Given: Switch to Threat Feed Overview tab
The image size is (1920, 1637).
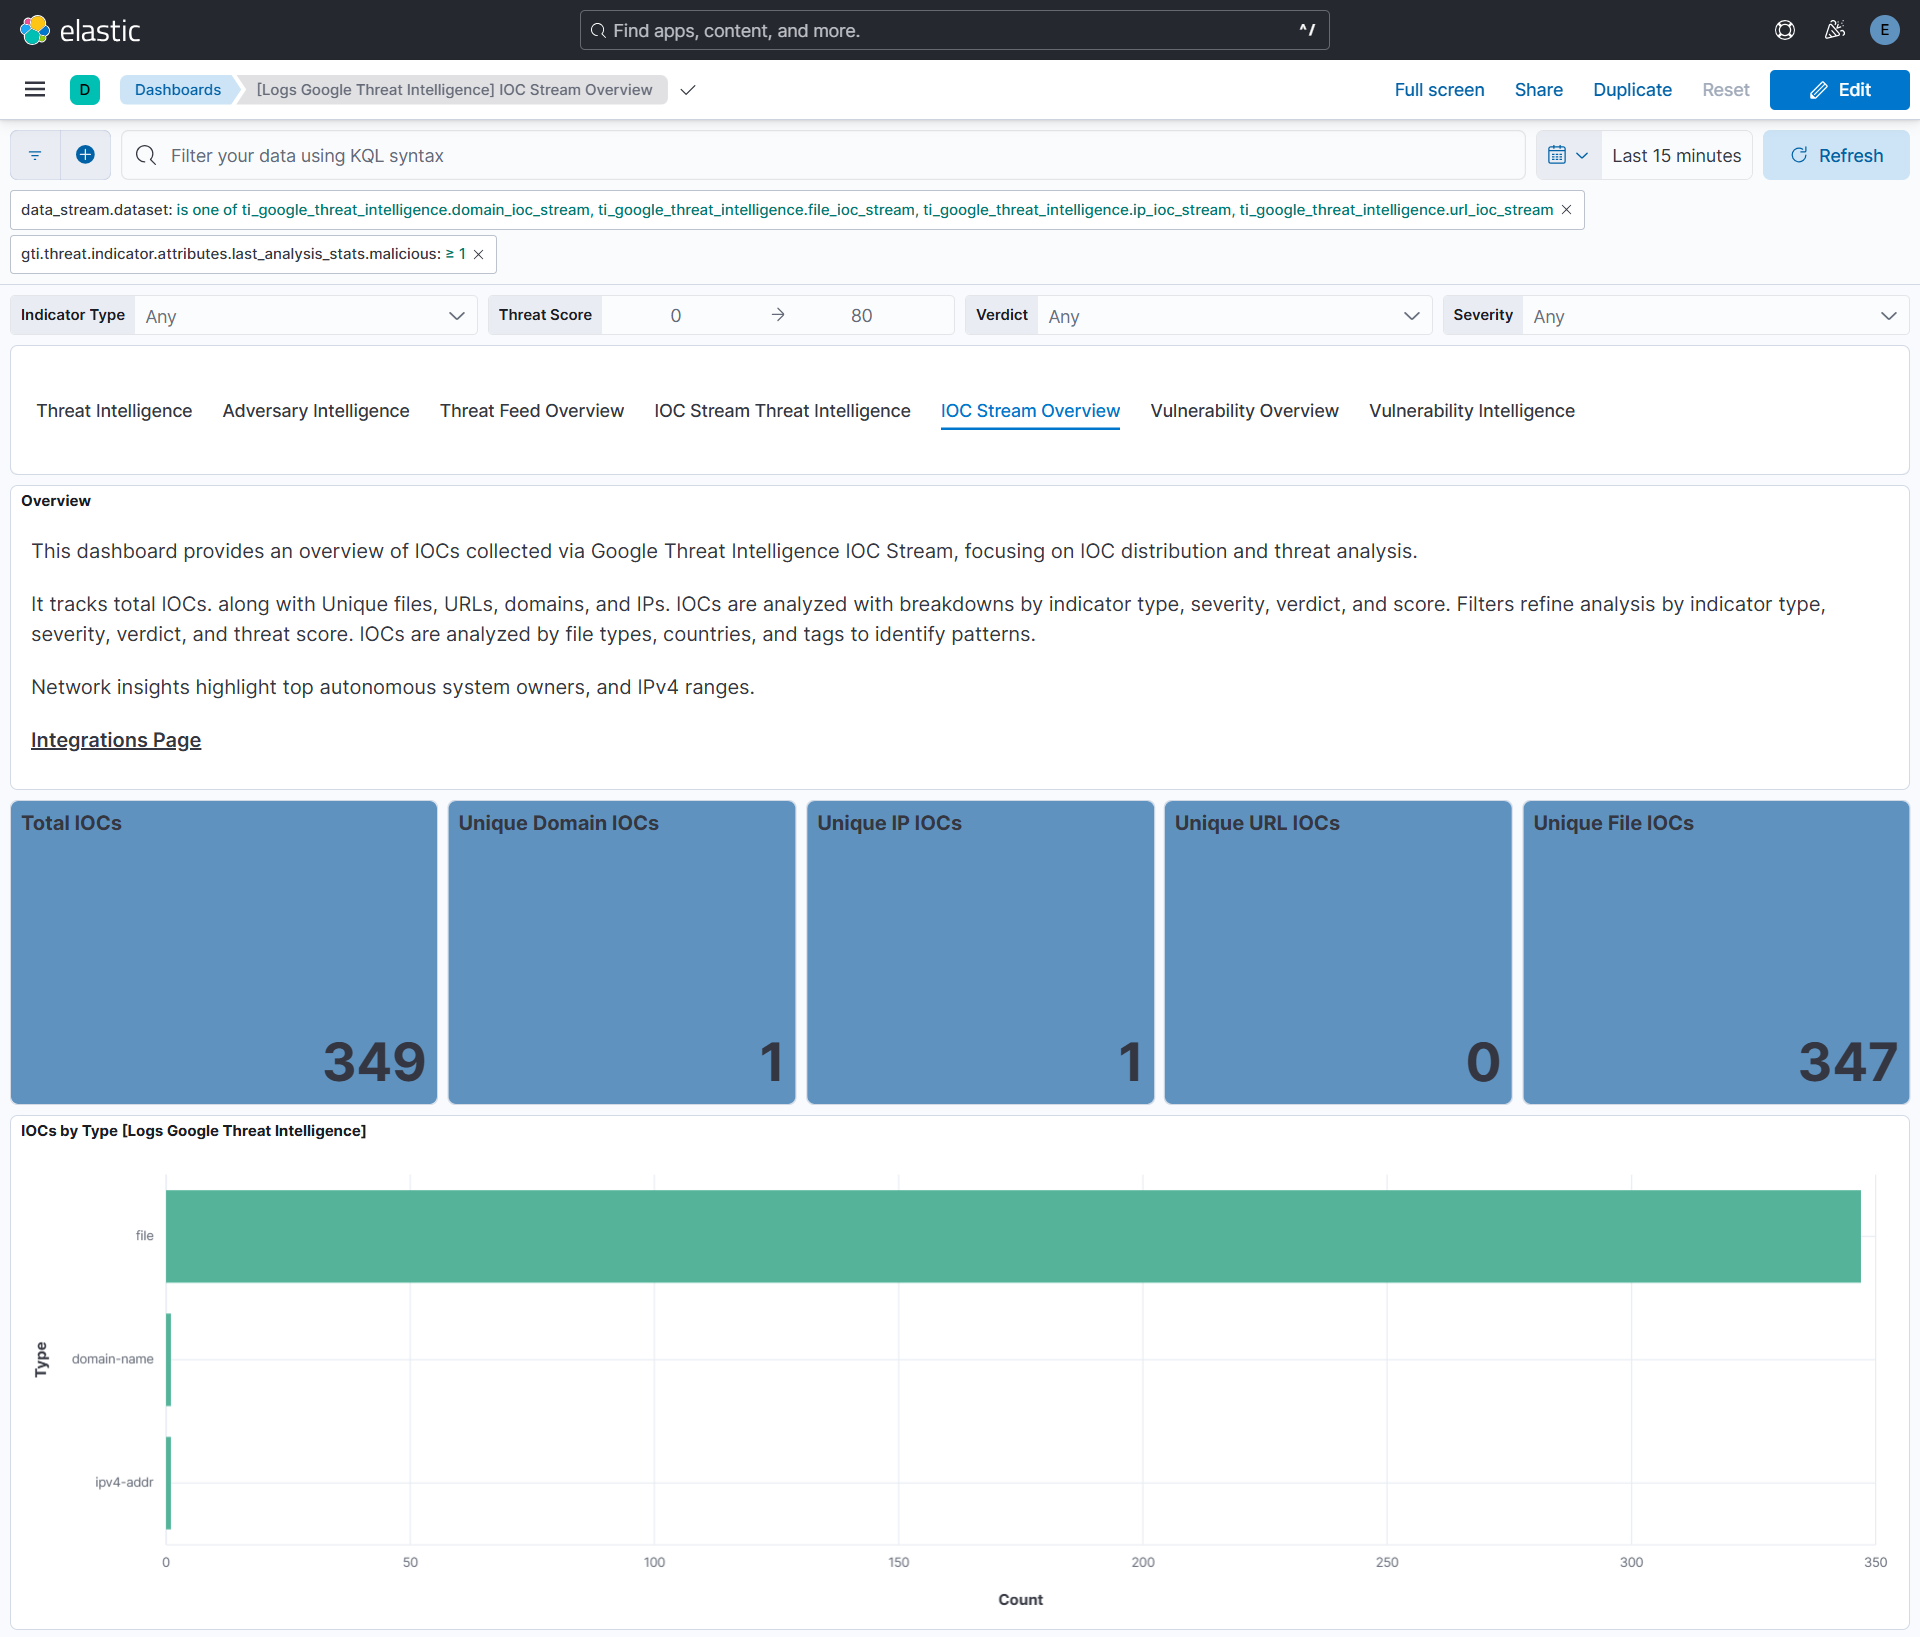Looking at the screenshot, I should tap(532, 411).
